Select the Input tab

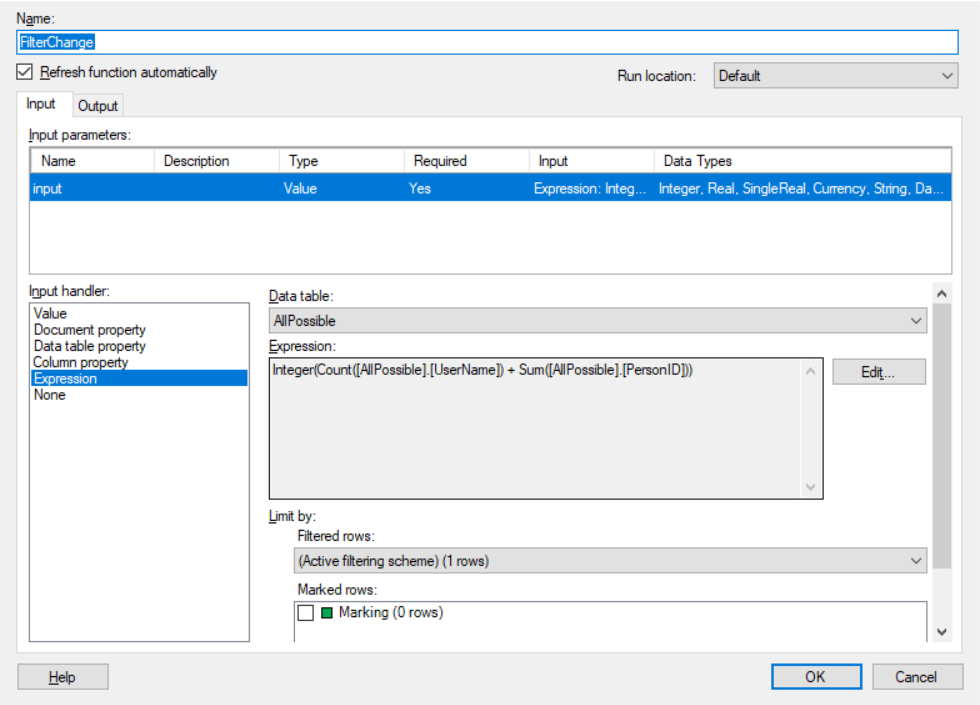click(41, 104)
